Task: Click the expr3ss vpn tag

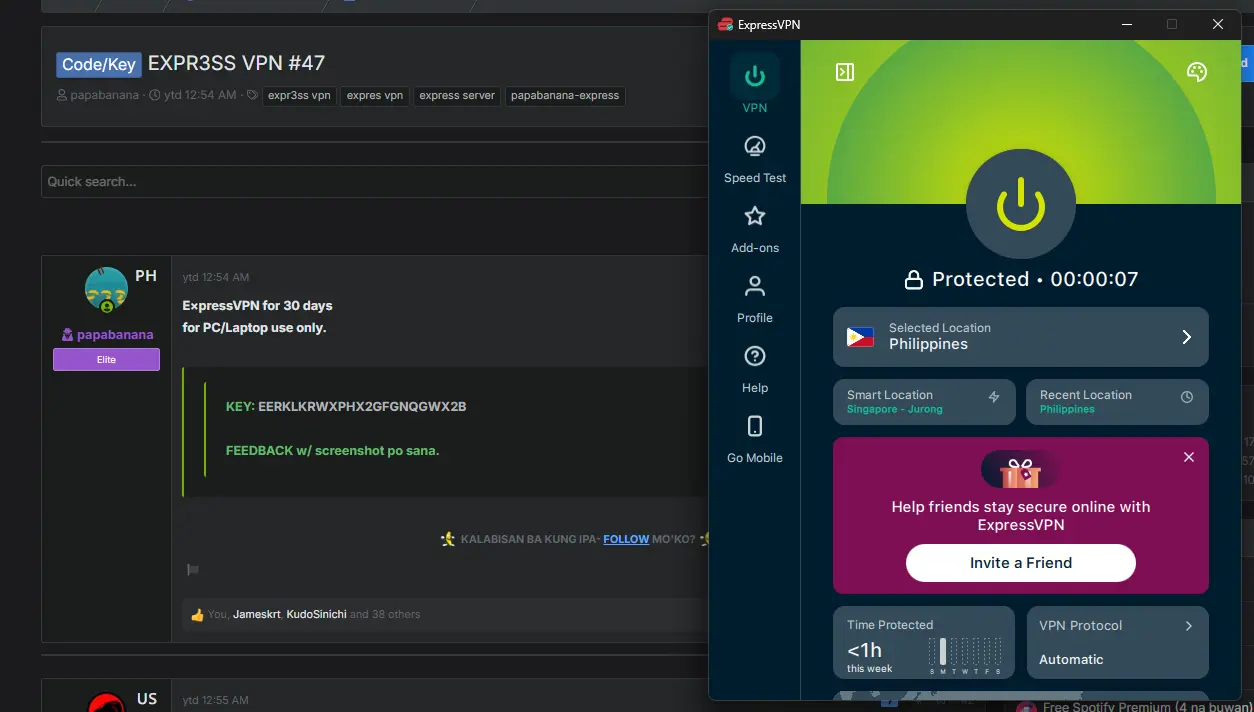Action: click(x=299, y=96)
